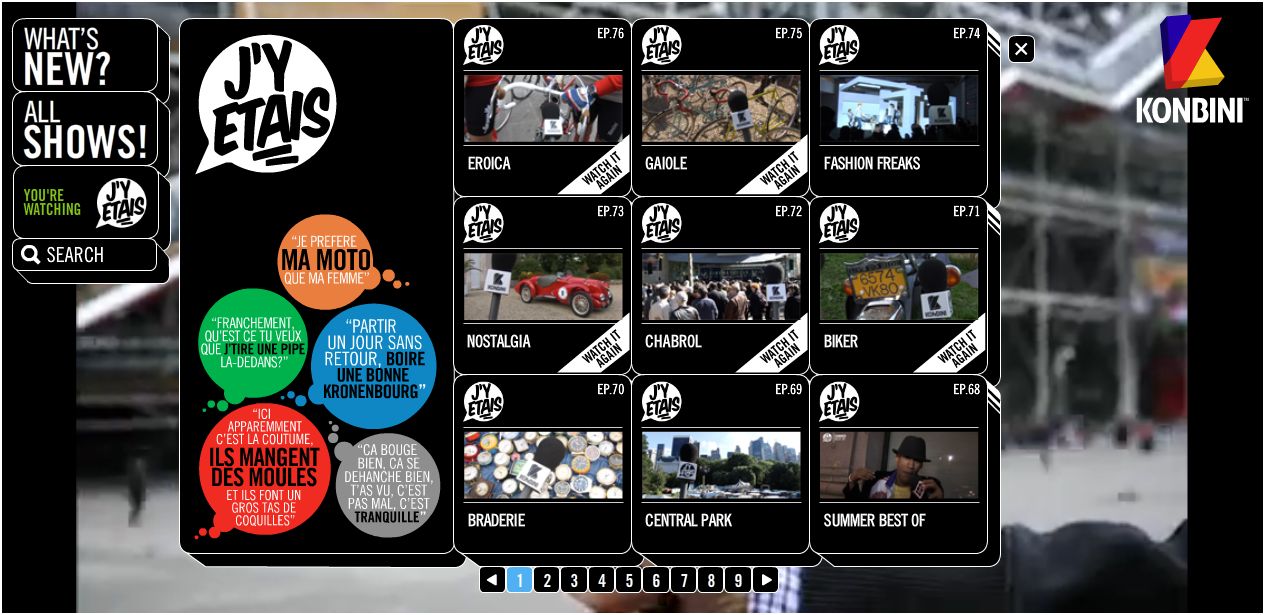Go to the previous page with the left arrow
Viewport: 1265px width, 615px height.
pos(492,580)
